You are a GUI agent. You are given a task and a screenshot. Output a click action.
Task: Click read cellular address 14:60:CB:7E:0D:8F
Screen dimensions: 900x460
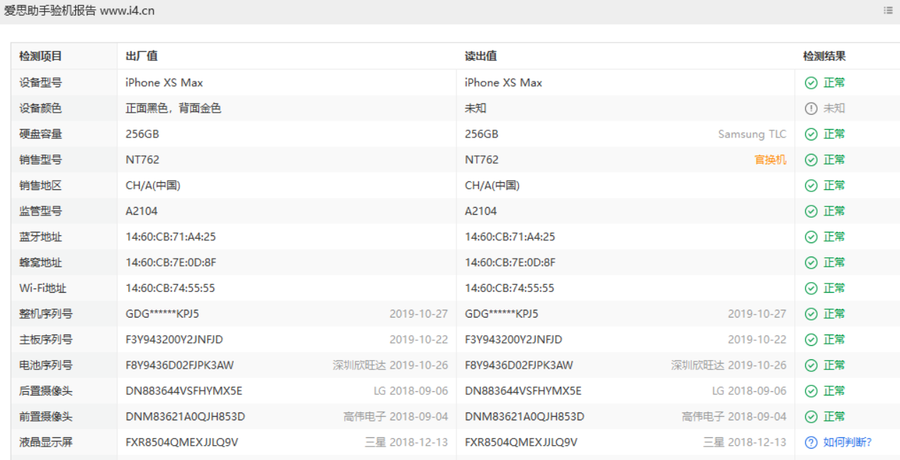pyautogui.click(x=510, y=262)
